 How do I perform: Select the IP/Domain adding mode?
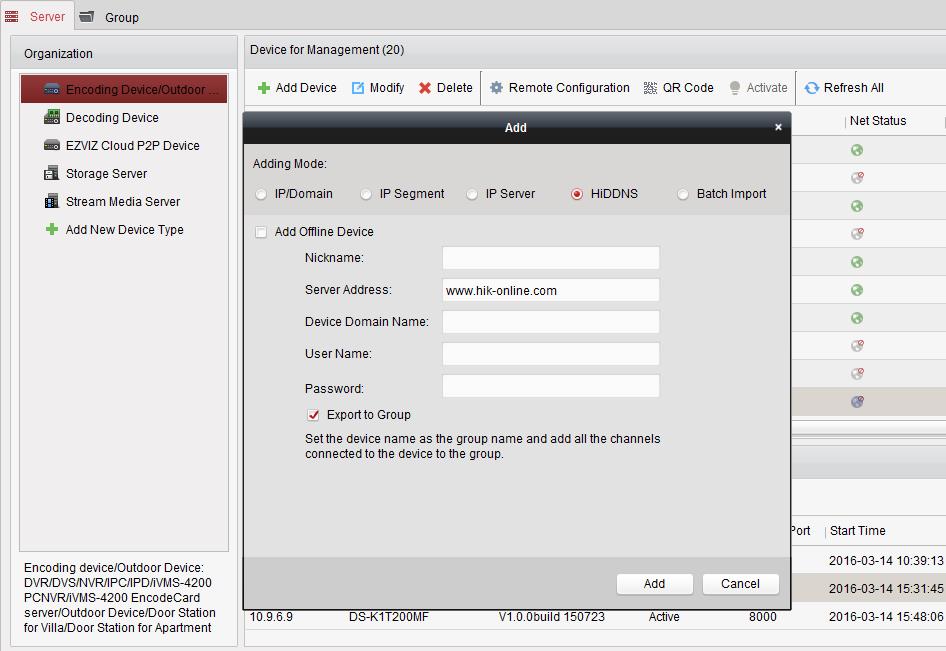click(262, 194)
